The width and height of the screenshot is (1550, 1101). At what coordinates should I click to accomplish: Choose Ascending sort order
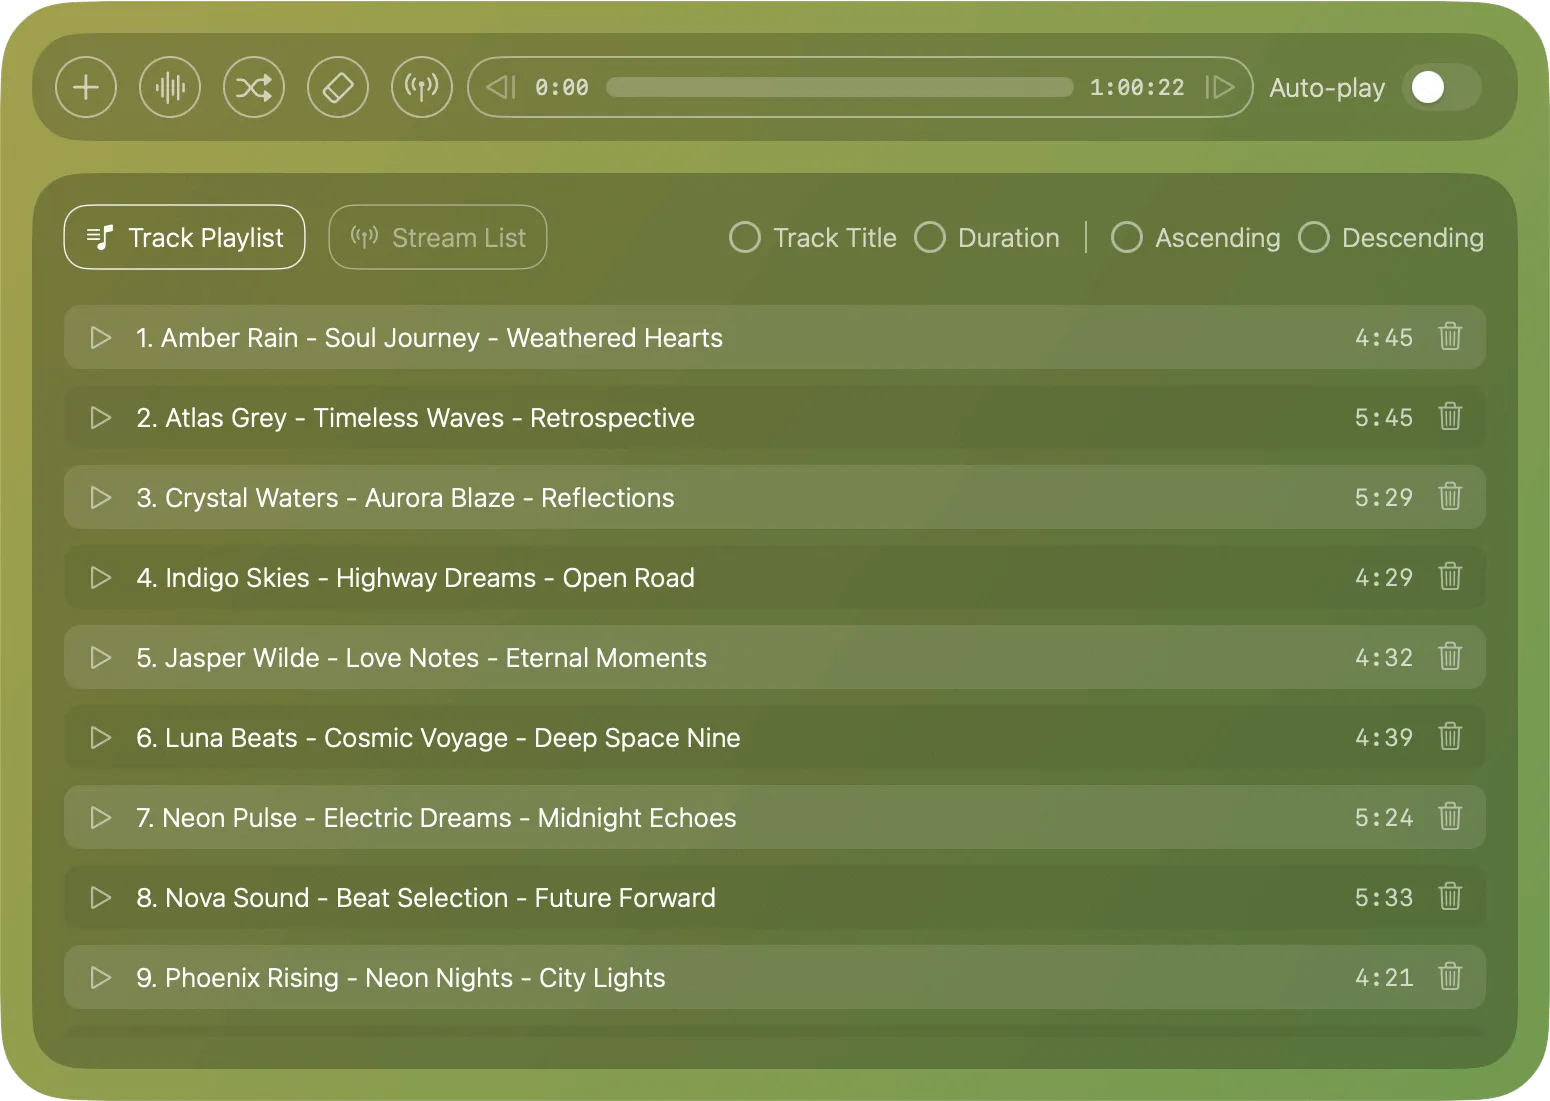(1127, 238)
